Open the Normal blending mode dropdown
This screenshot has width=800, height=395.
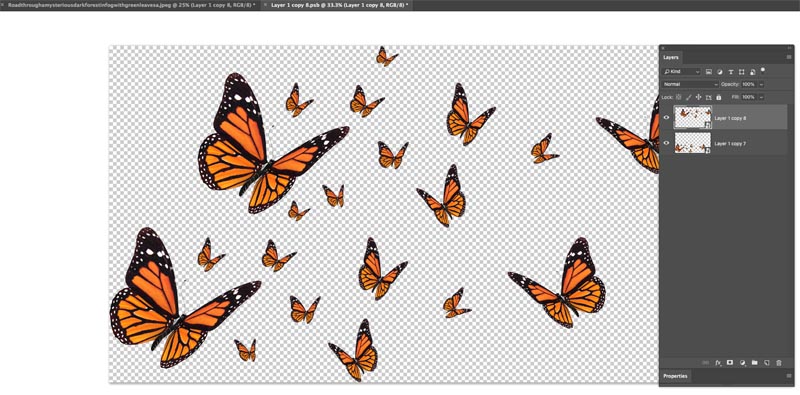(x=690, y=84)
